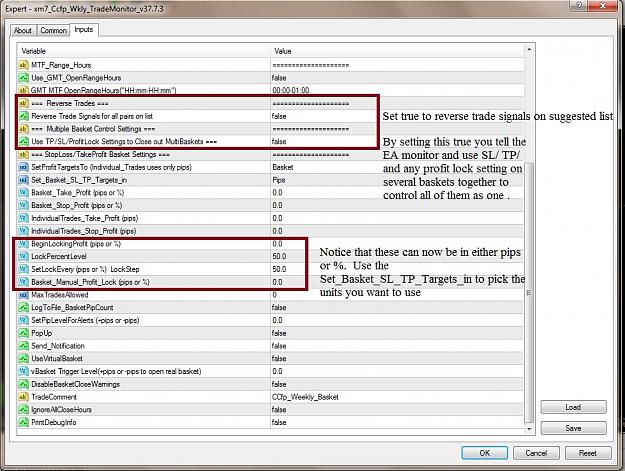625x471 pixels.
Task: Select the Inputs tab
Action: 84,29
